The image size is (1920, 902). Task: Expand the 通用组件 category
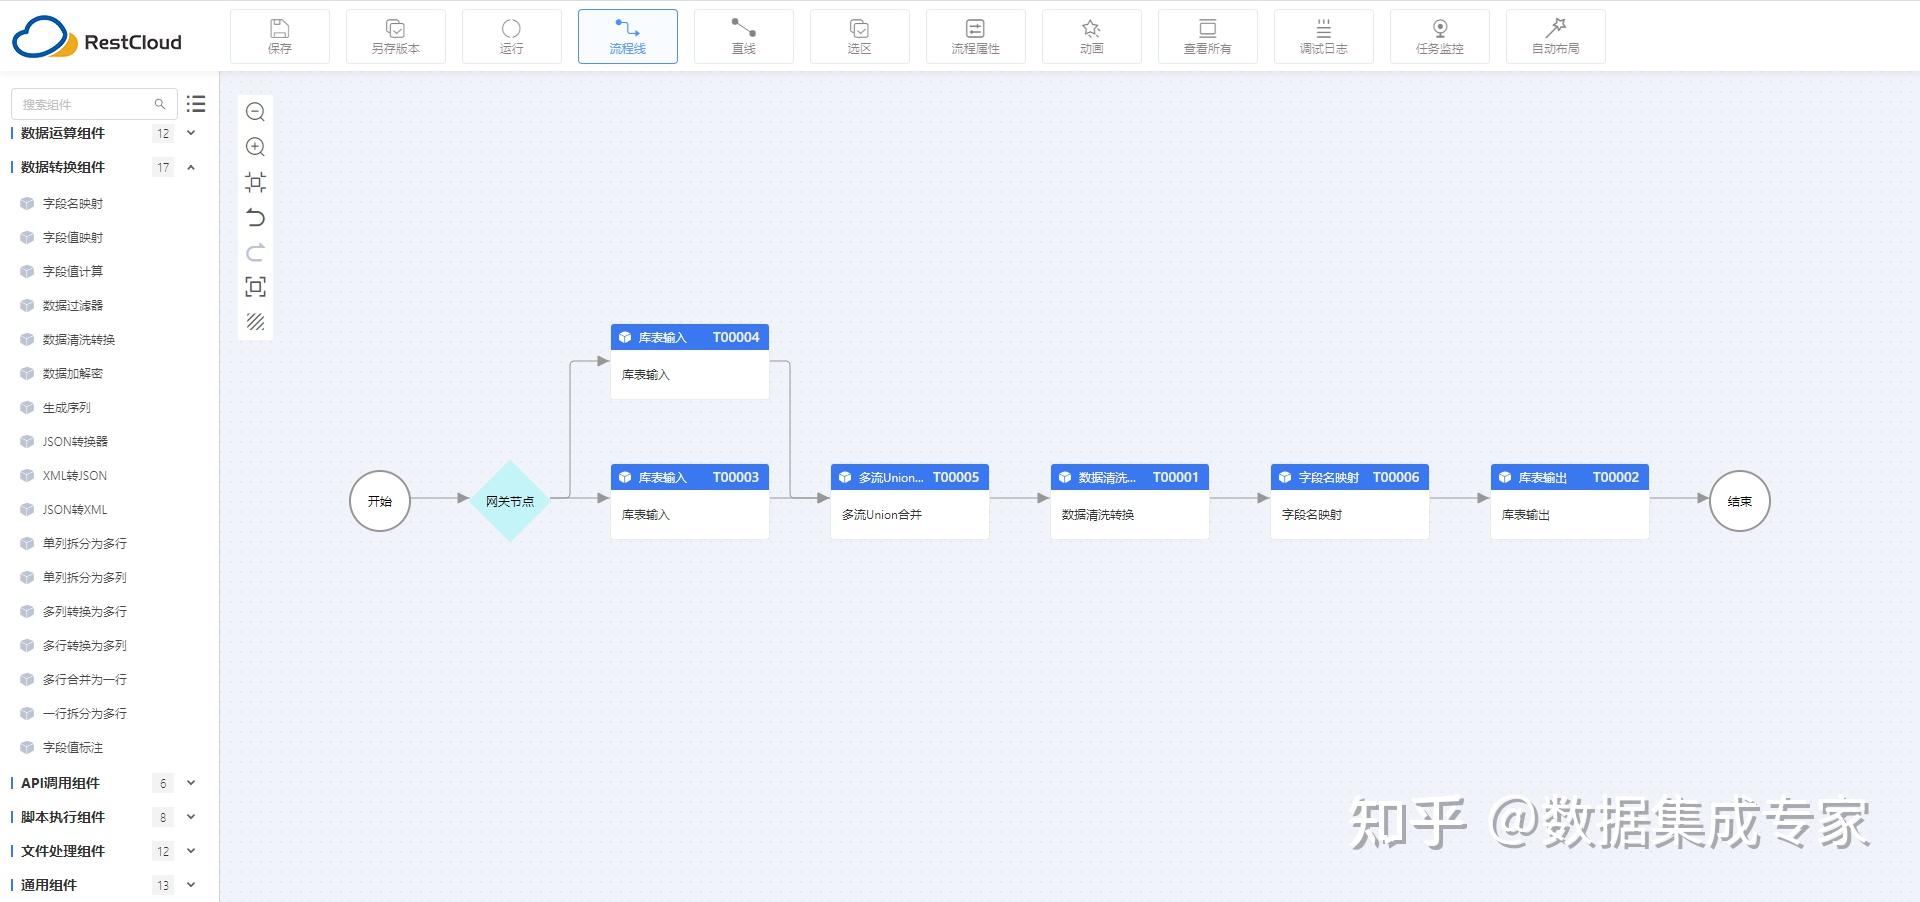(191, 885)
